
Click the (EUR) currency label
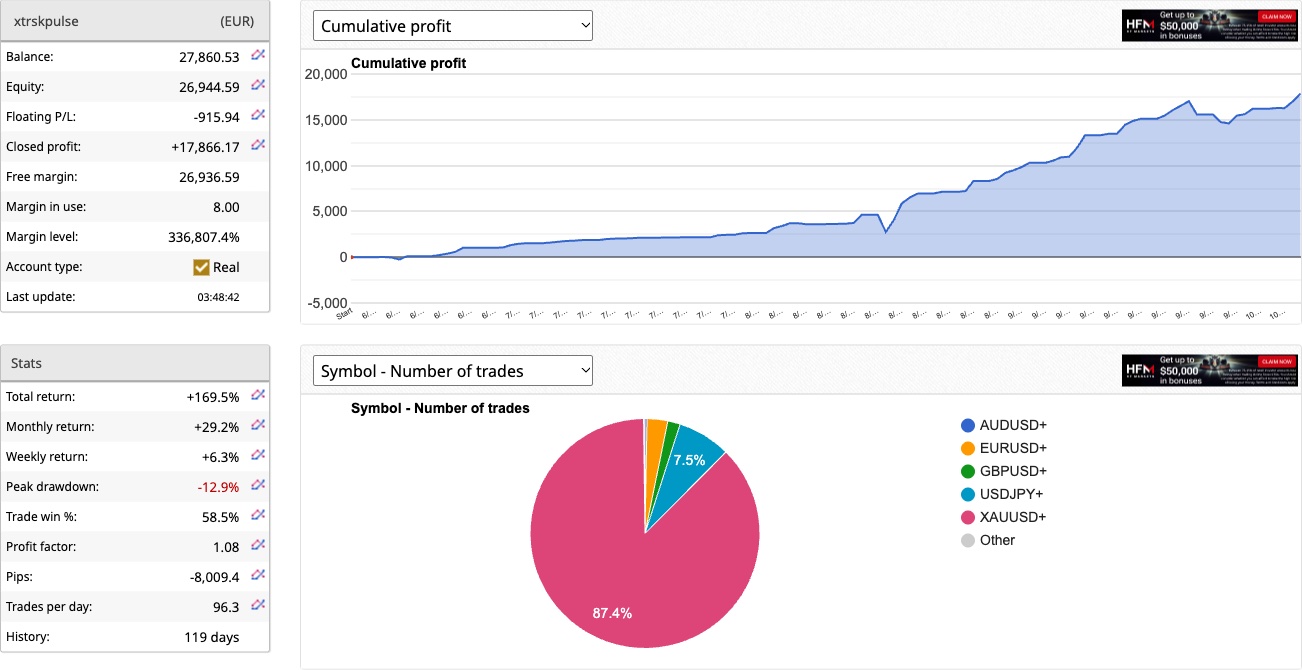[x=237, y=21]
